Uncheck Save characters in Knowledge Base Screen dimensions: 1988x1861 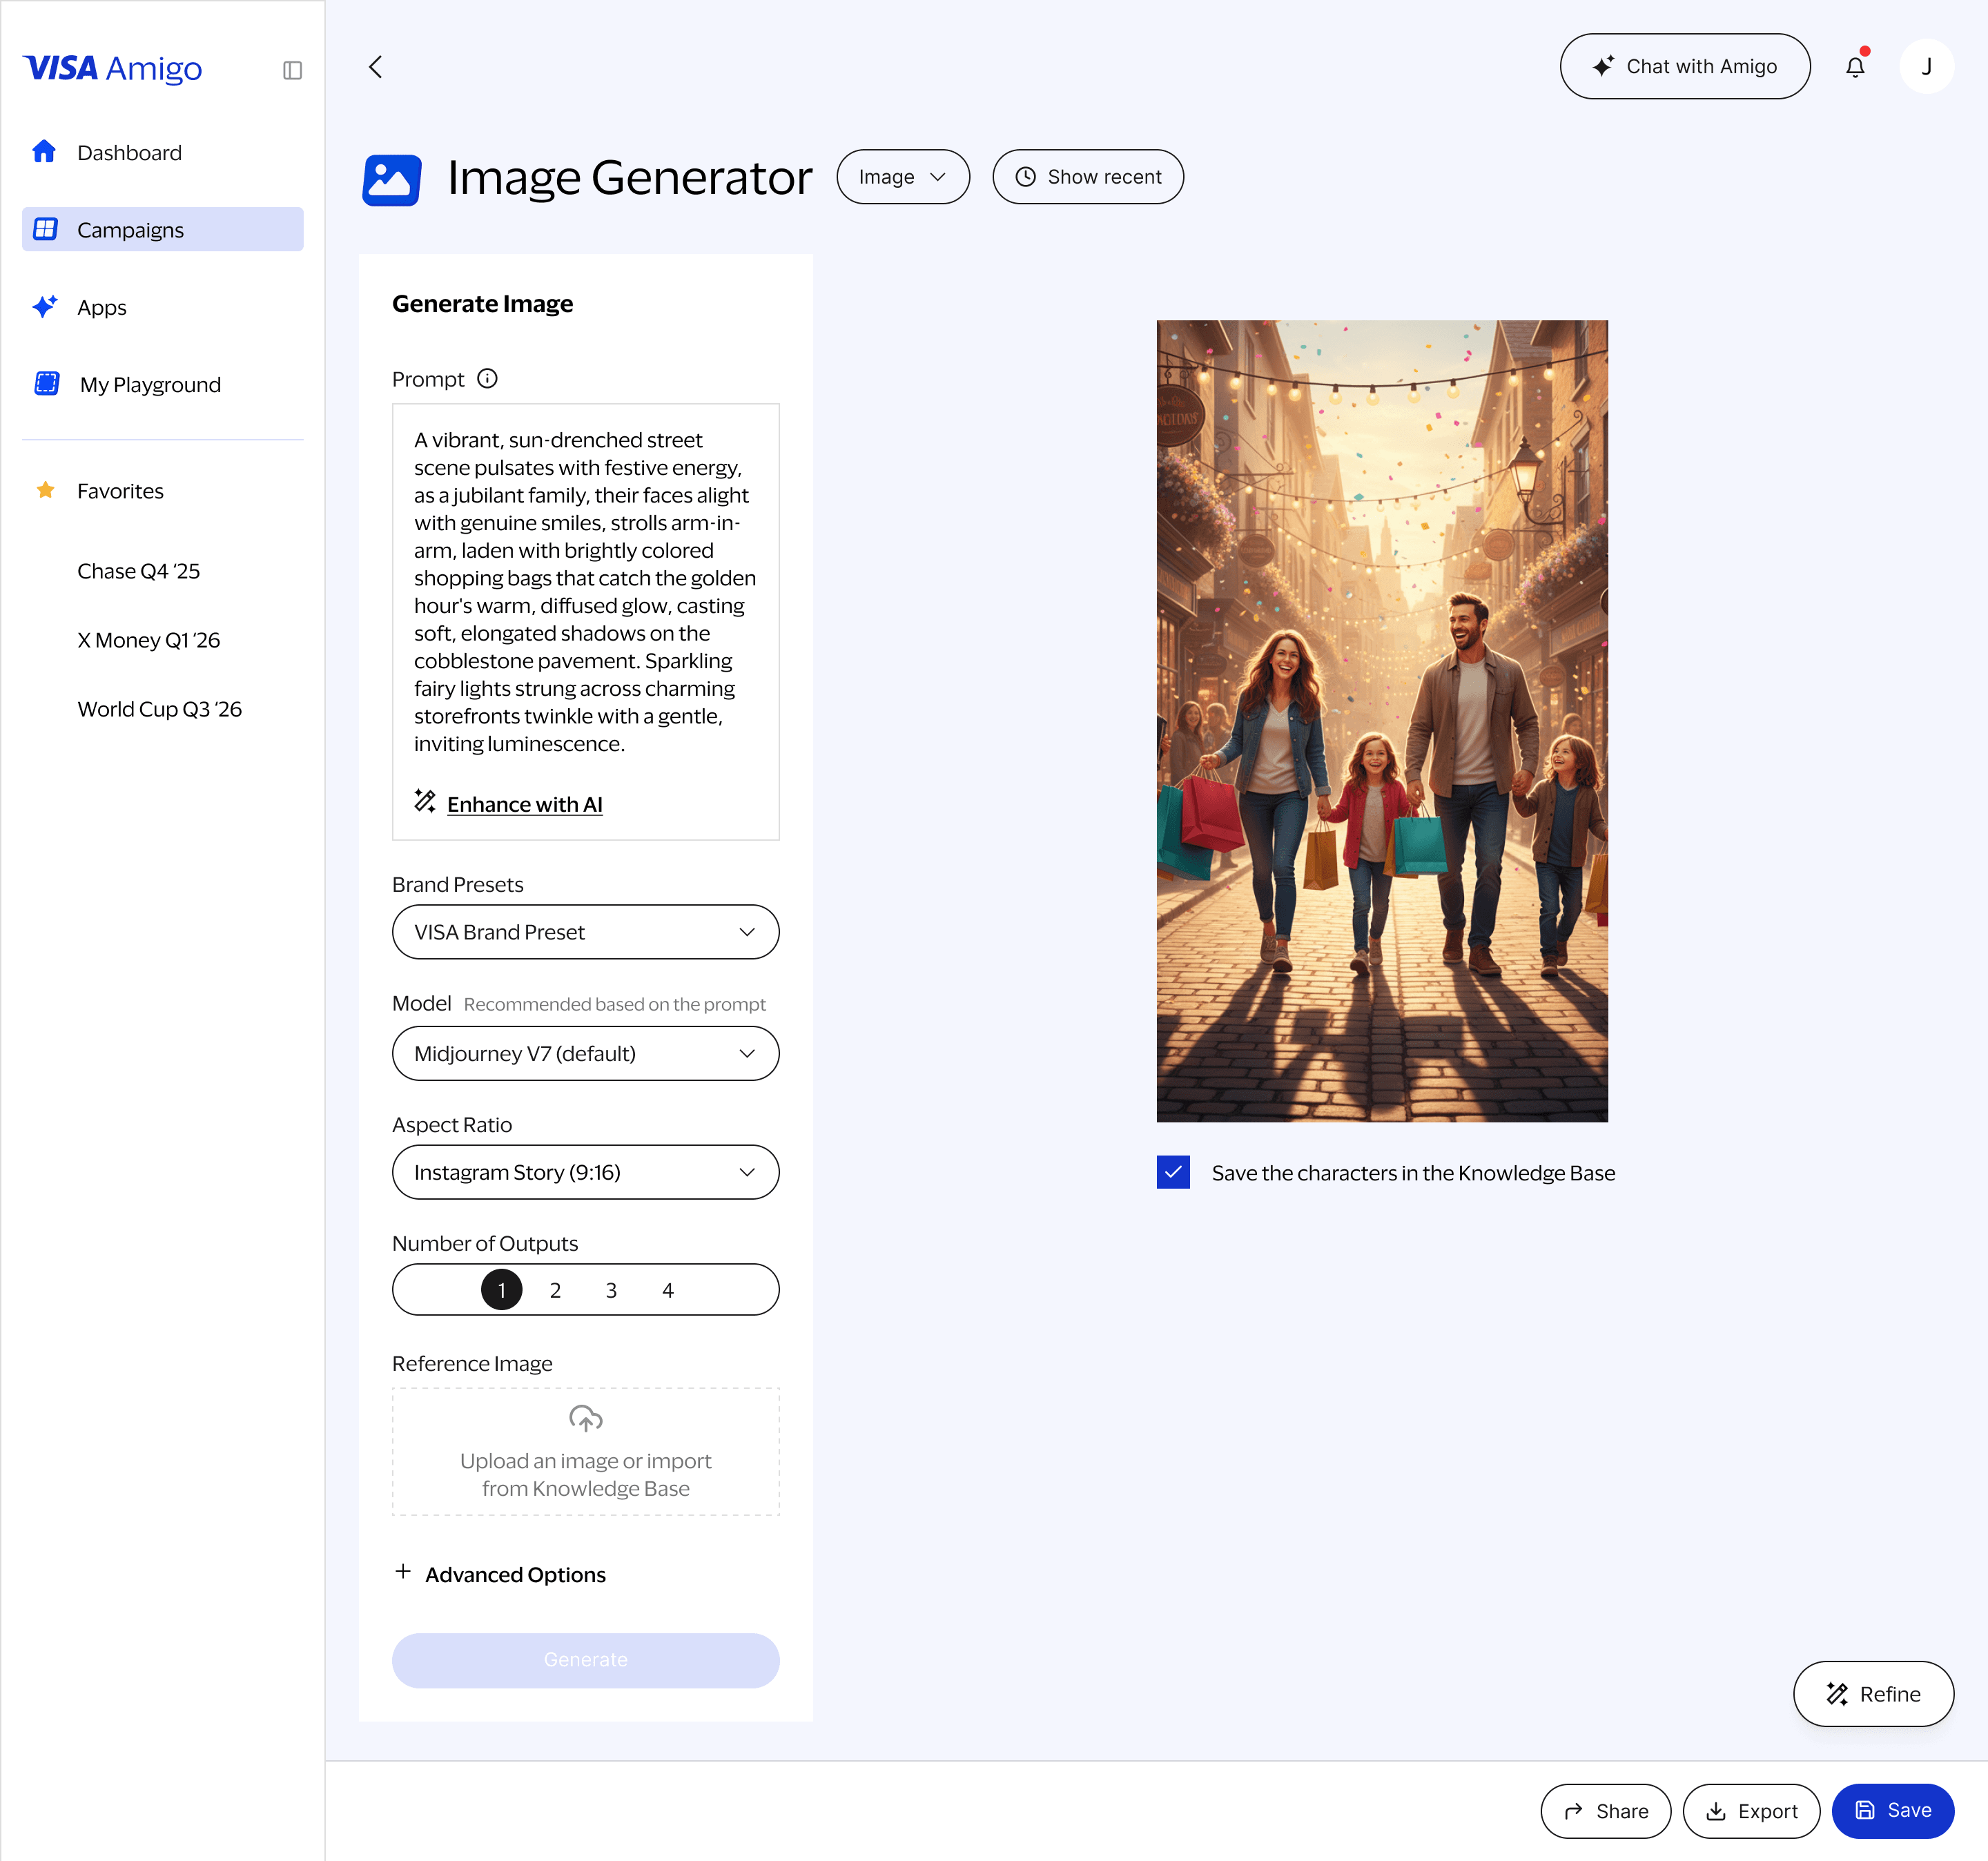pyautogui.click(x=1173, y=1172)
